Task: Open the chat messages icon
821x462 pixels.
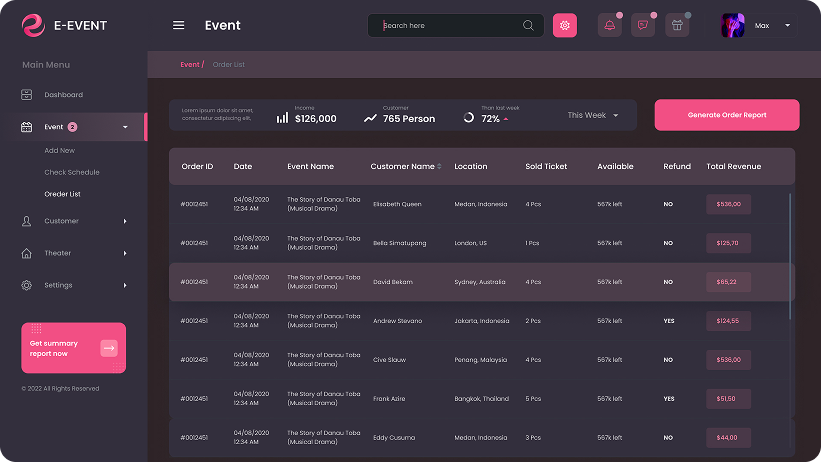Action: pyautogui.click(x=643, y=25)
